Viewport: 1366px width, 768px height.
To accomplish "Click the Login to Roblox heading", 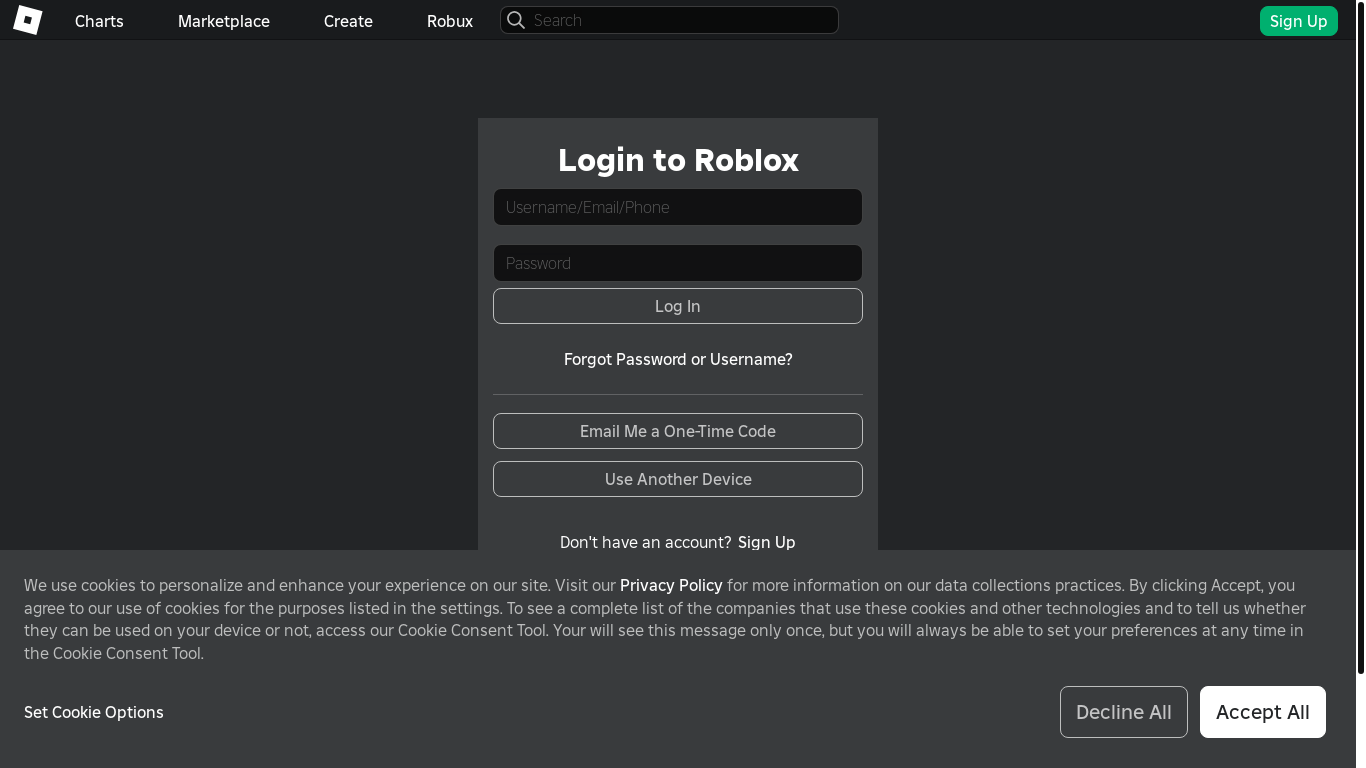I will (678, 160).
